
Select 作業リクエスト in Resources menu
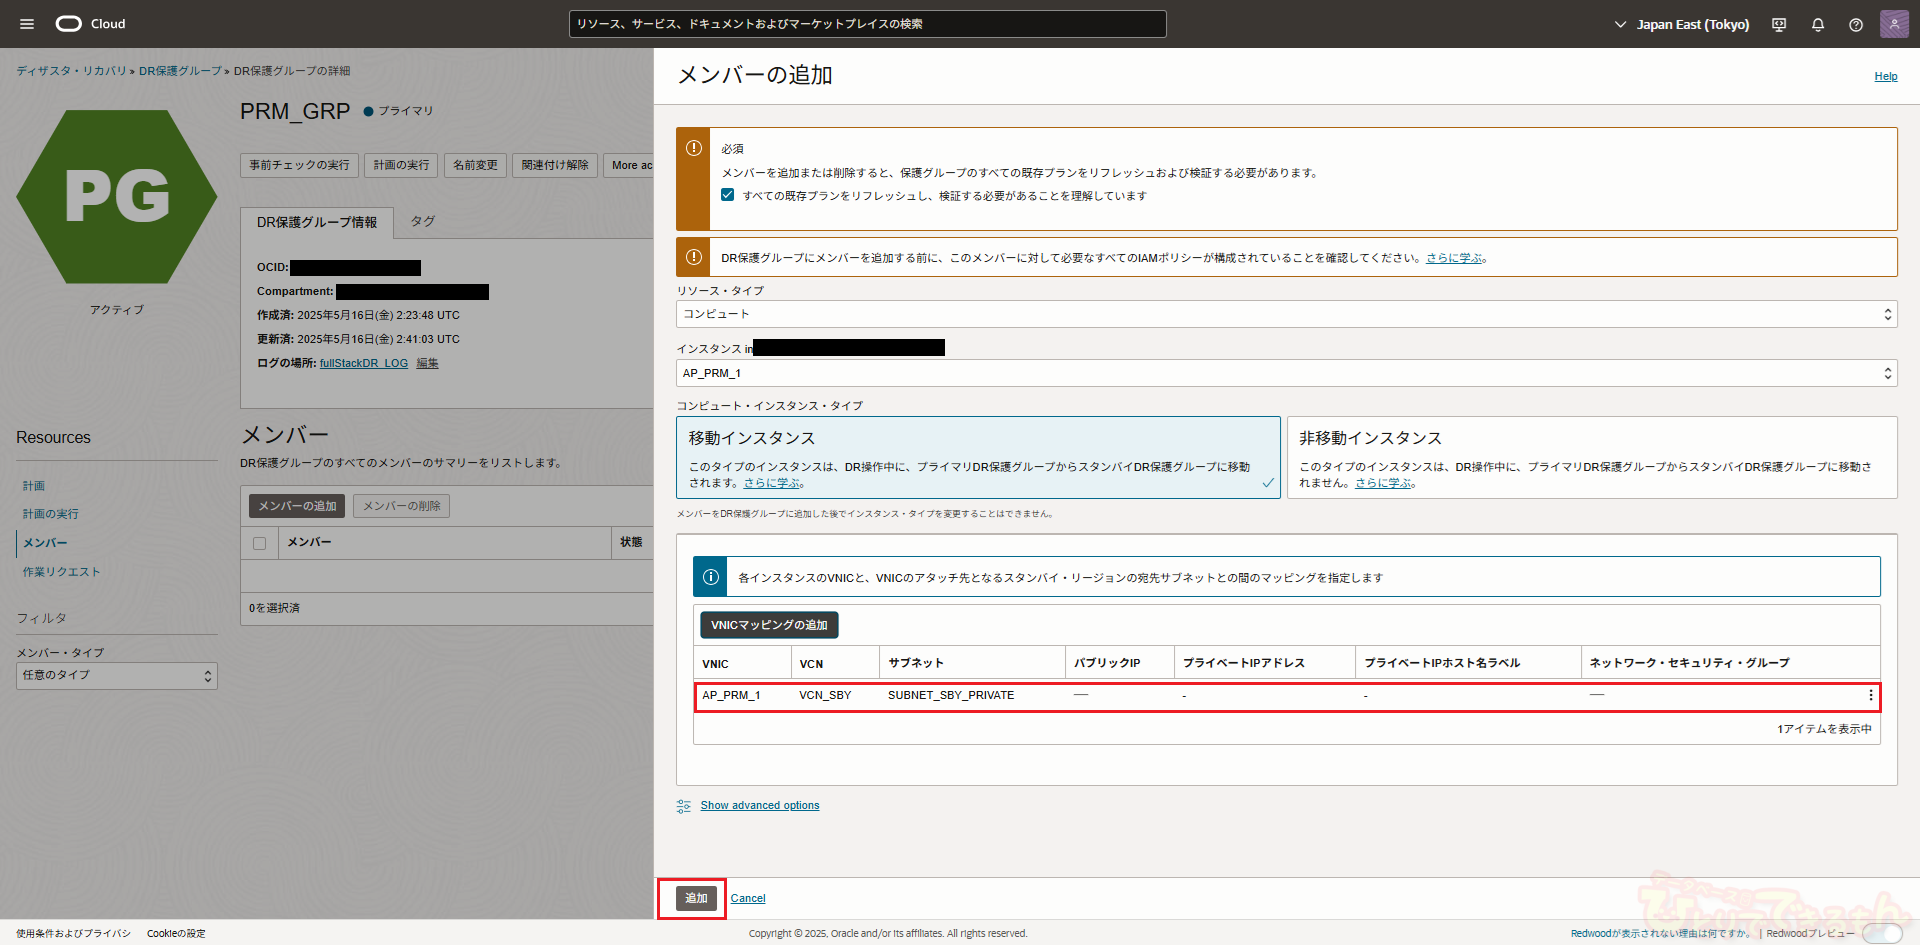(62, 572)
